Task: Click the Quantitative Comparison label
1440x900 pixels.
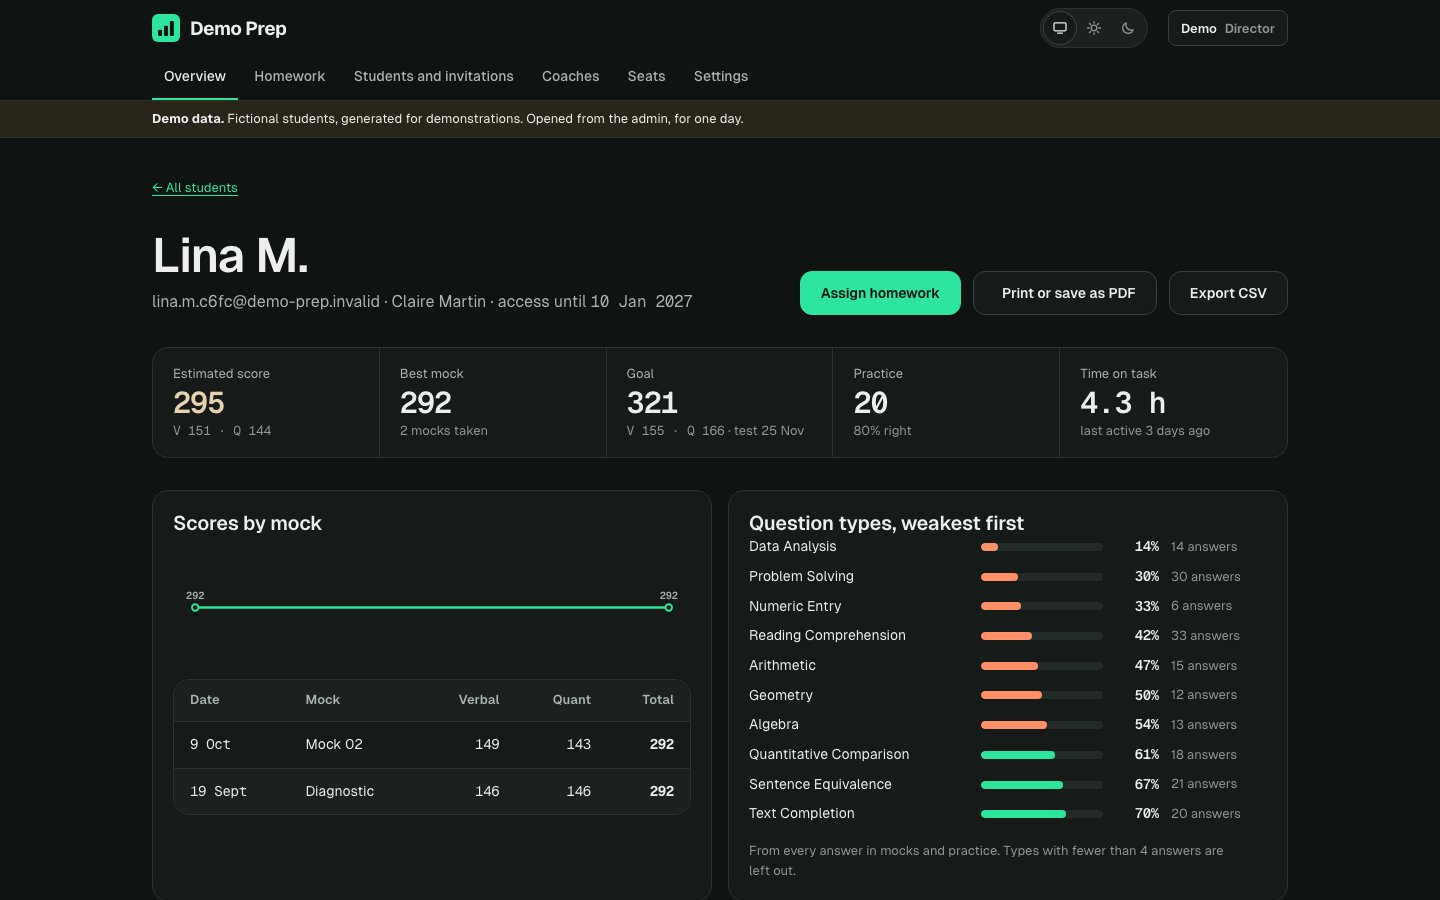Action: (829, 754)
